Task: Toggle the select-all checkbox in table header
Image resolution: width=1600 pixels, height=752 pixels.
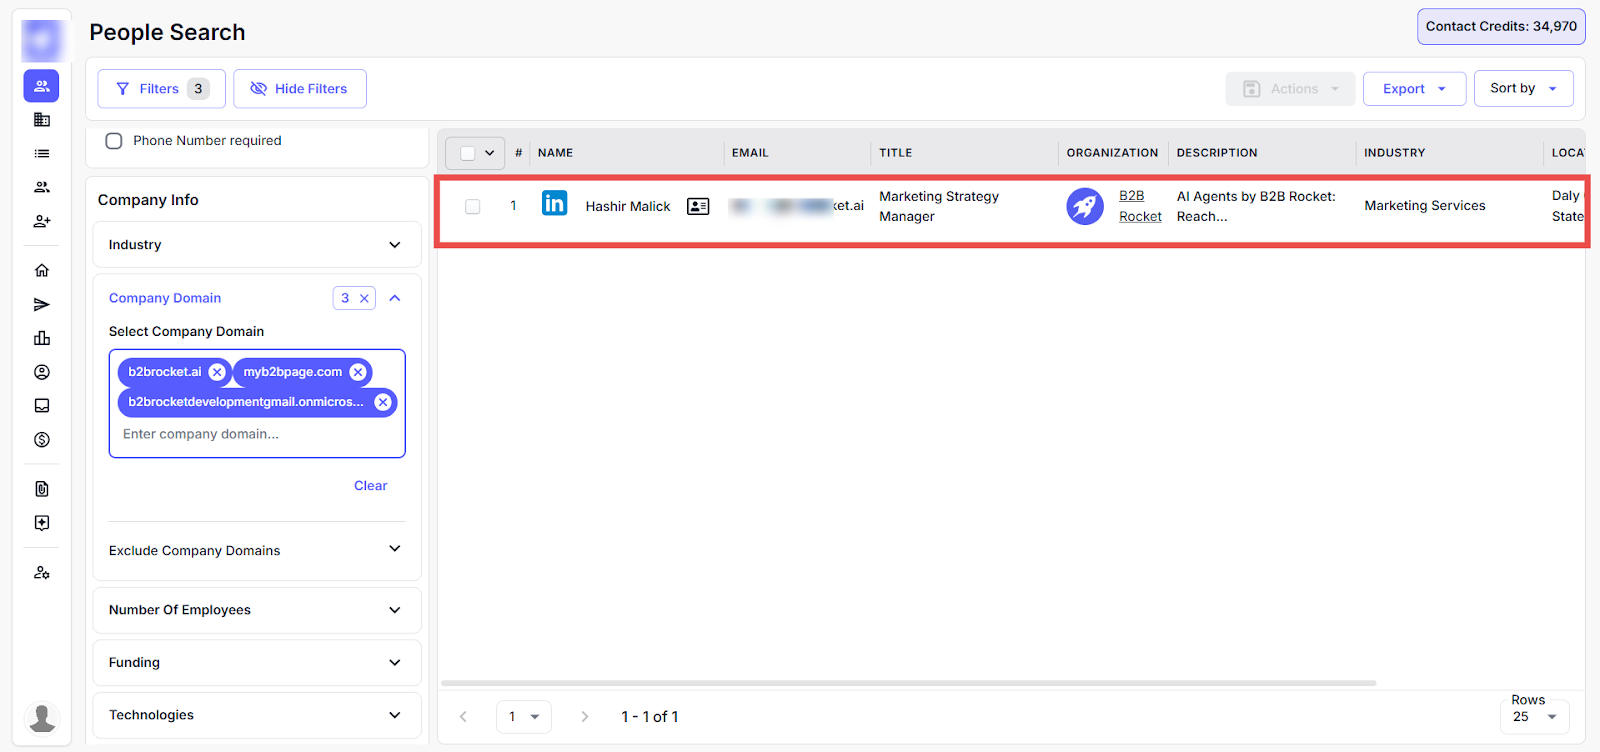Action: (x=467, y=153)
